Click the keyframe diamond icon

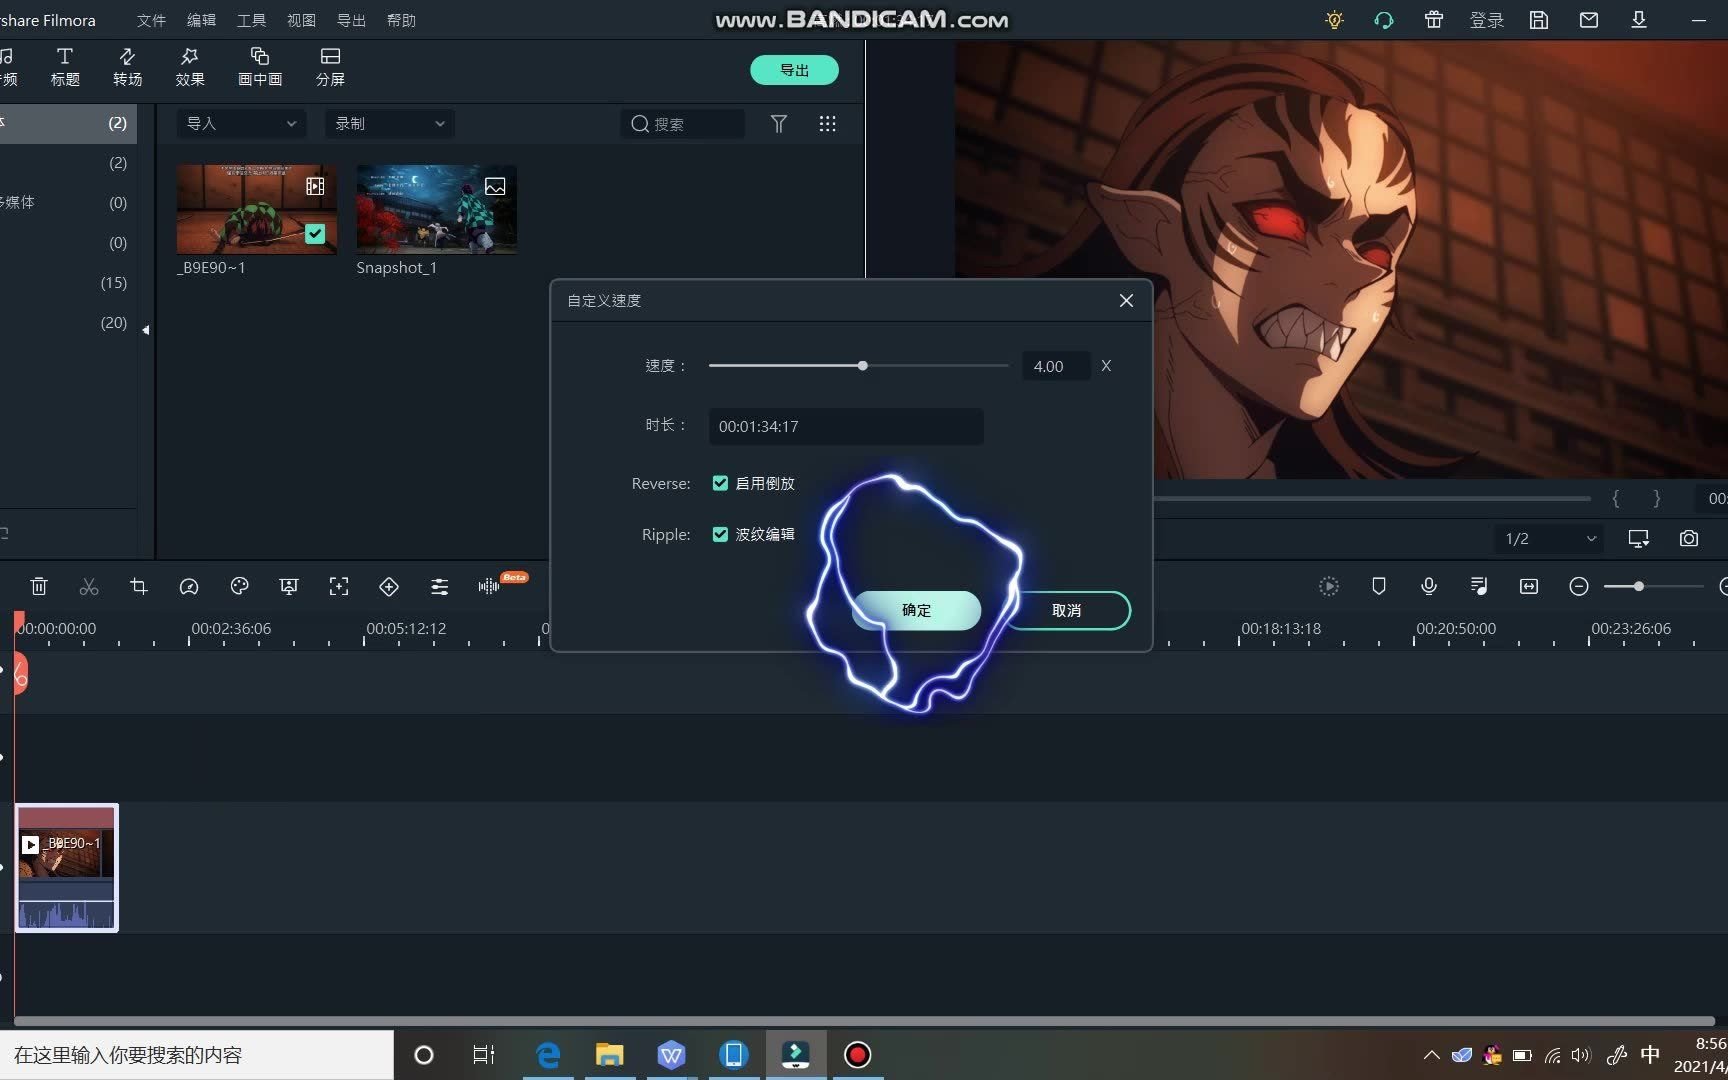(389, 587)
